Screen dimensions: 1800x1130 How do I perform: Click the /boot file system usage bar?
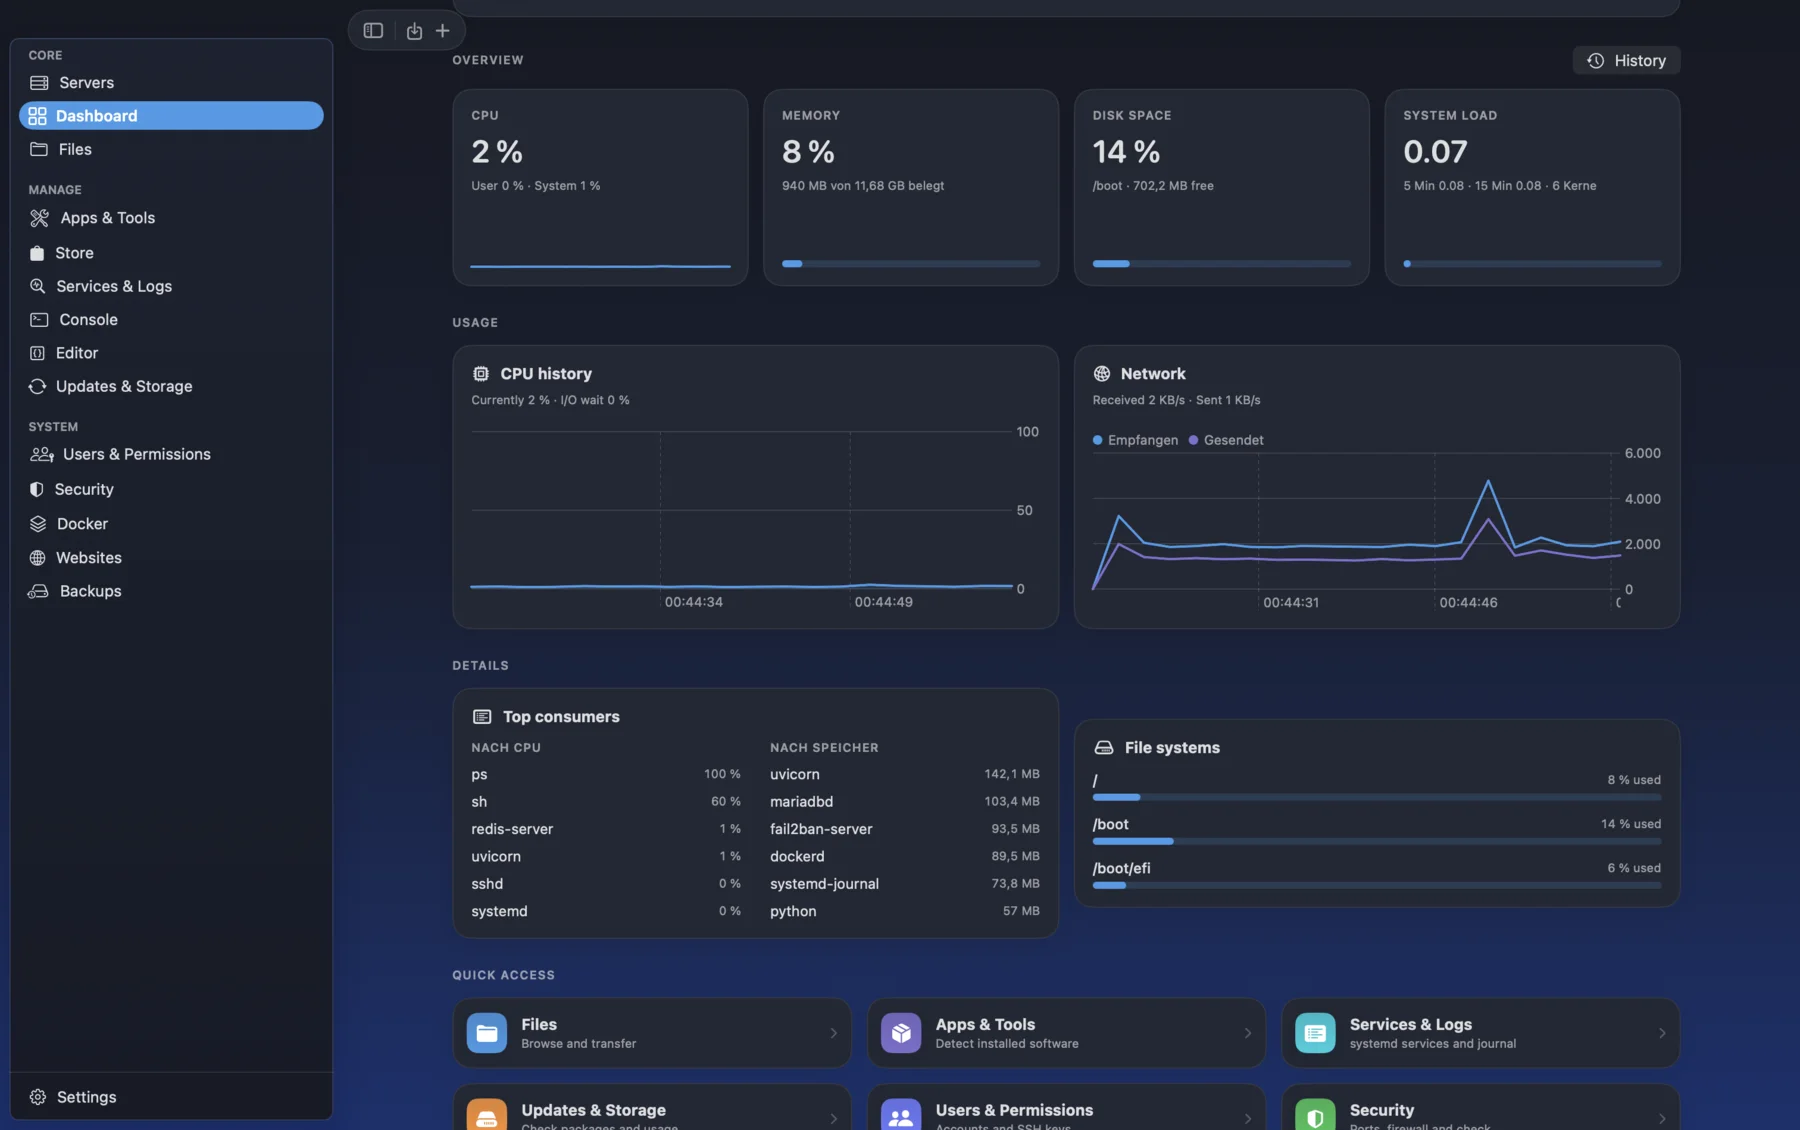click(1377, 841)
